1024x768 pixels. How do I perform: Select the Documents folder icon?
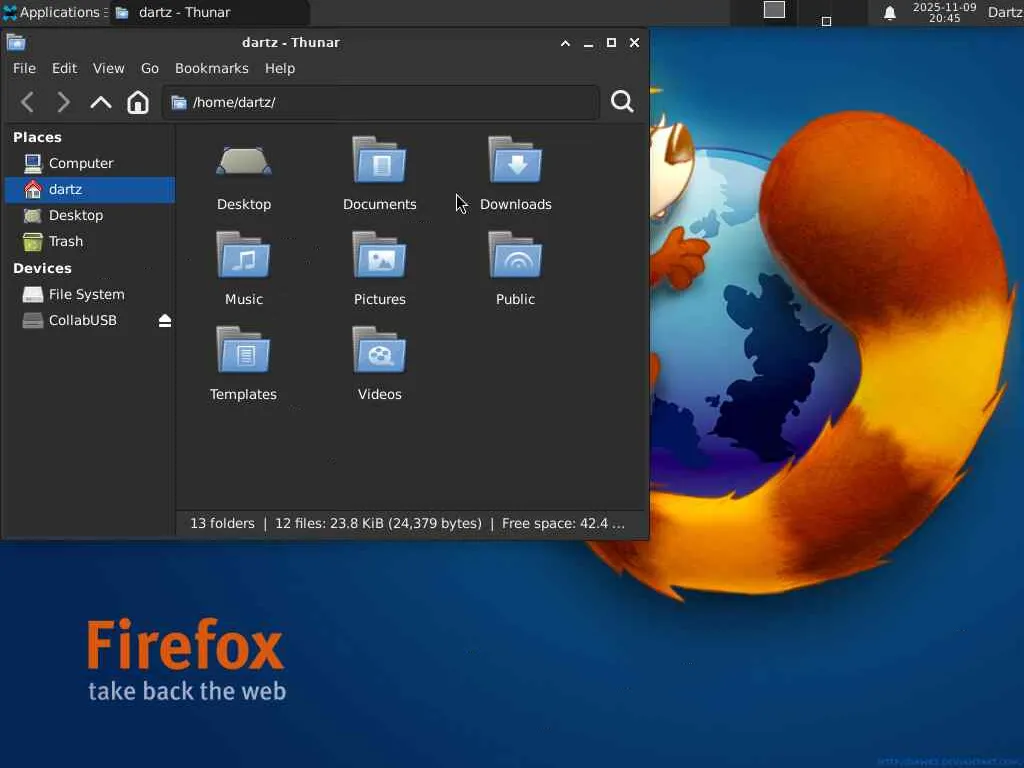[379, 160]
